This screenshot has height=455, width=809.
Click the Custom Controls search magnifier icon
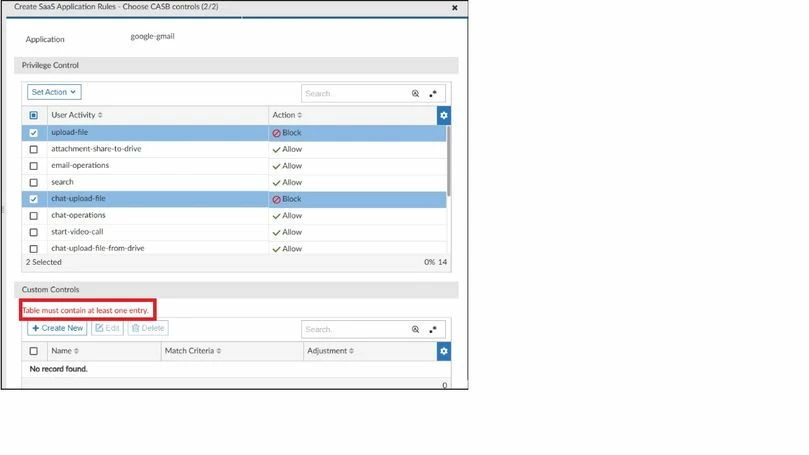tap(415, 329)
